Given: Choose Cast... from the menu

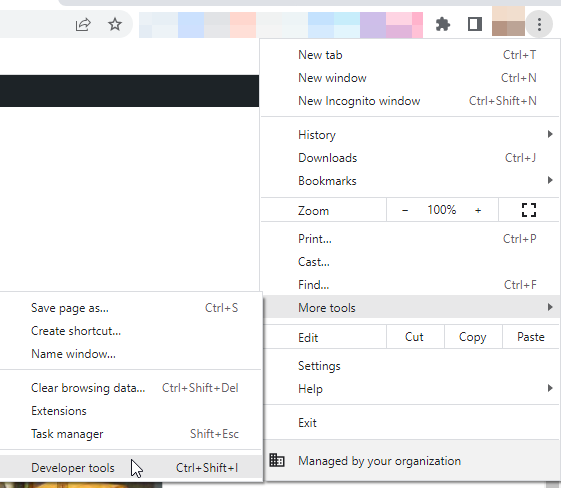Looking at the screenshot, I should [410, 262].
